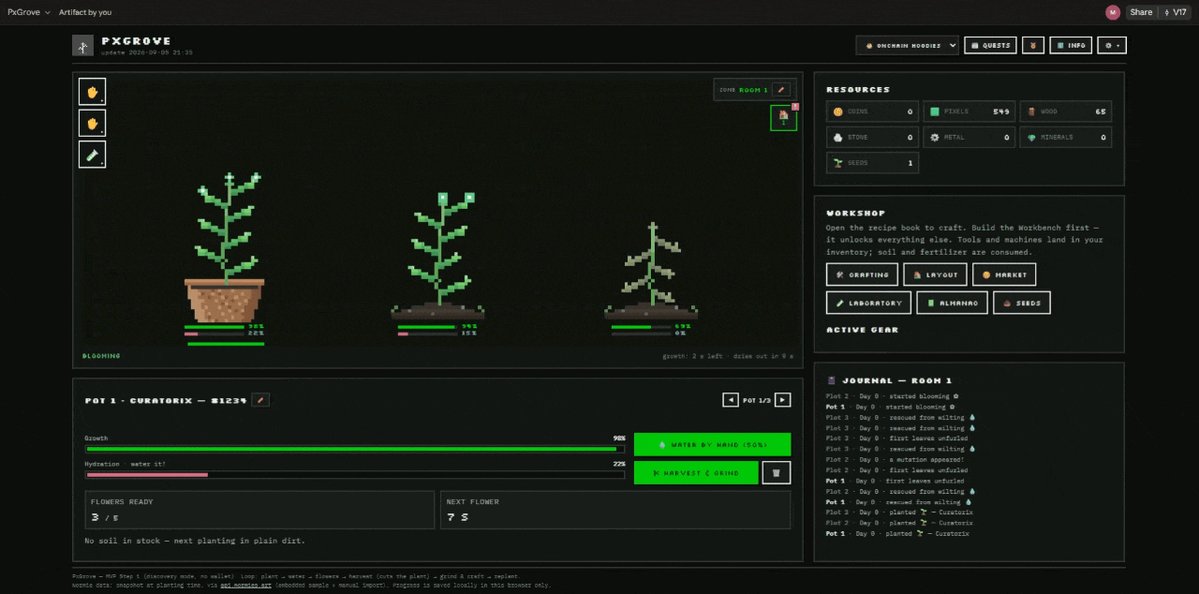The width and height of the screenshot is (1199, 594).
Task: Click the Stone resource cell
Action: tap(872, 138)
